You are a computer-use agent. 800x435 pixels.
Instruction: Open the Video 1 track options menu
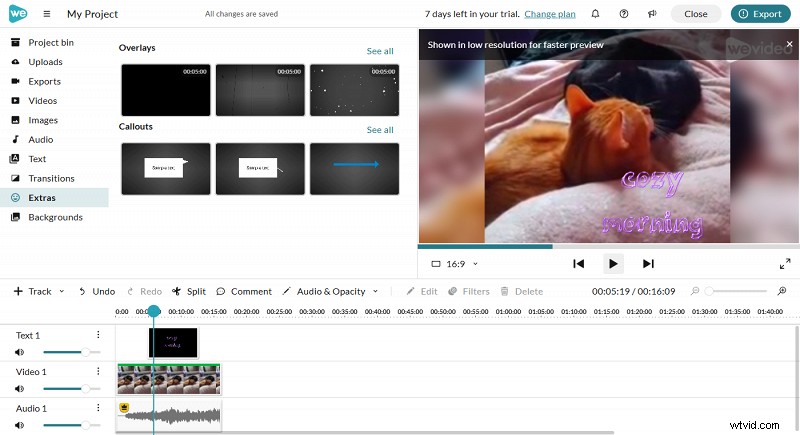pos(98,371)
